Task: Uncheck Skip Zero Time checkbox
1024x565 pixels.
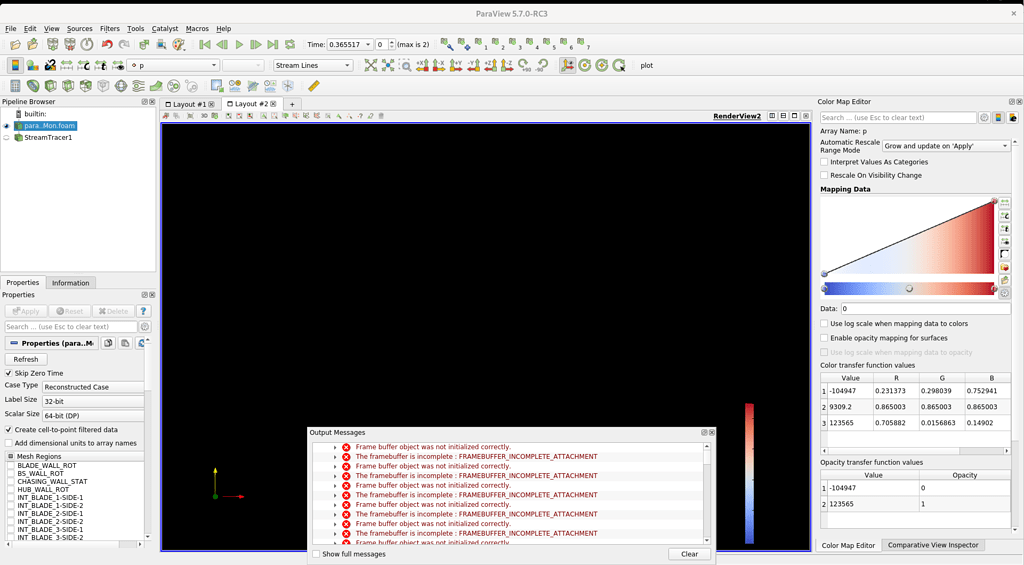Action: pos(8,373)
